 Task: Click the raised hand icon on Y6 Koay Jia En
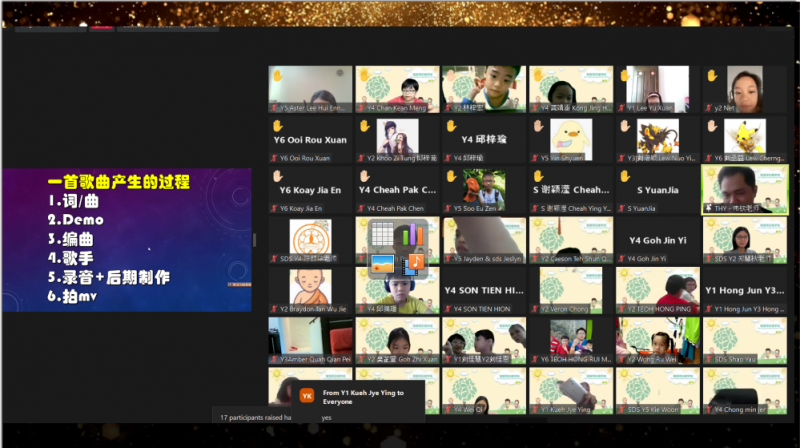(277, 175)
